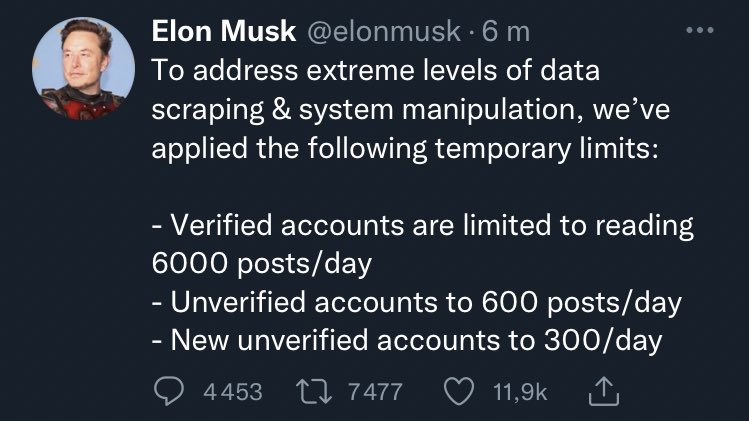The width and height of the screenshot is (749, 421).
Task: Click the 7477 retweet count
Action: [x=374, y=391]
